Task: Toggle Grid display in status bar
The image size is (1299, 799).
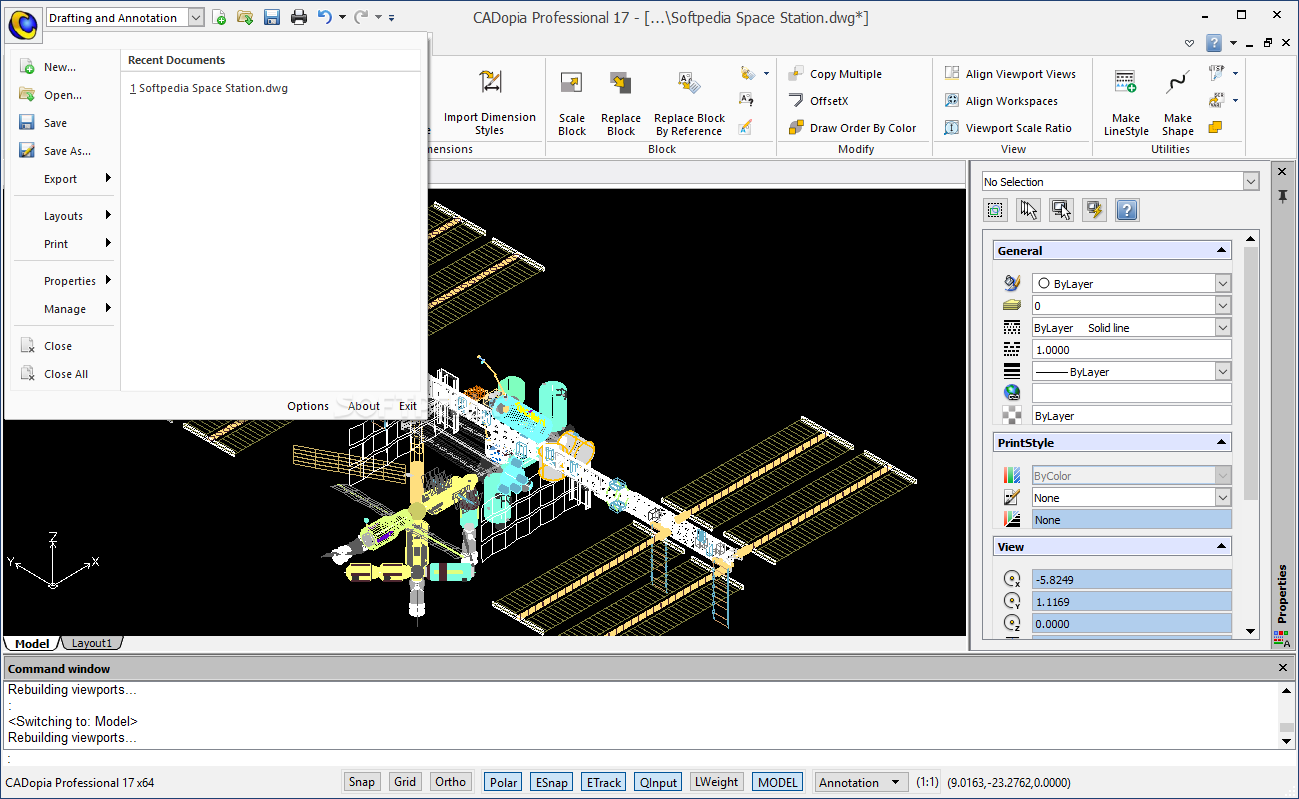Action: tap(405, 782)
